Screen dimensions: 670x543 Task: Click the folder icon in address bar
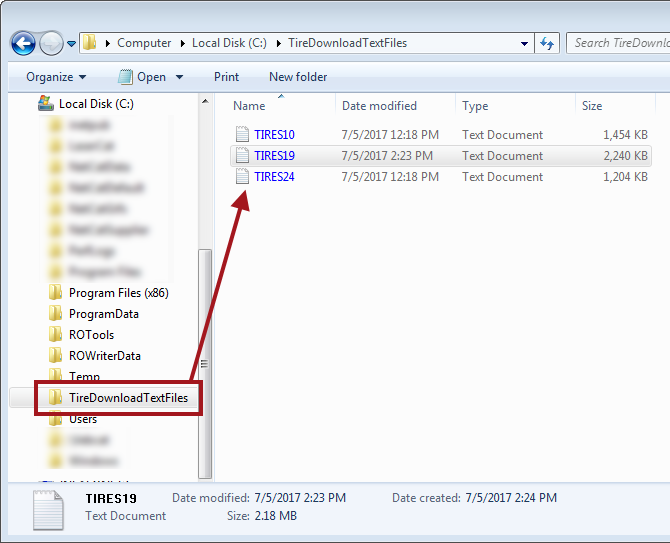pyautogui.click(x=89, y=43)
